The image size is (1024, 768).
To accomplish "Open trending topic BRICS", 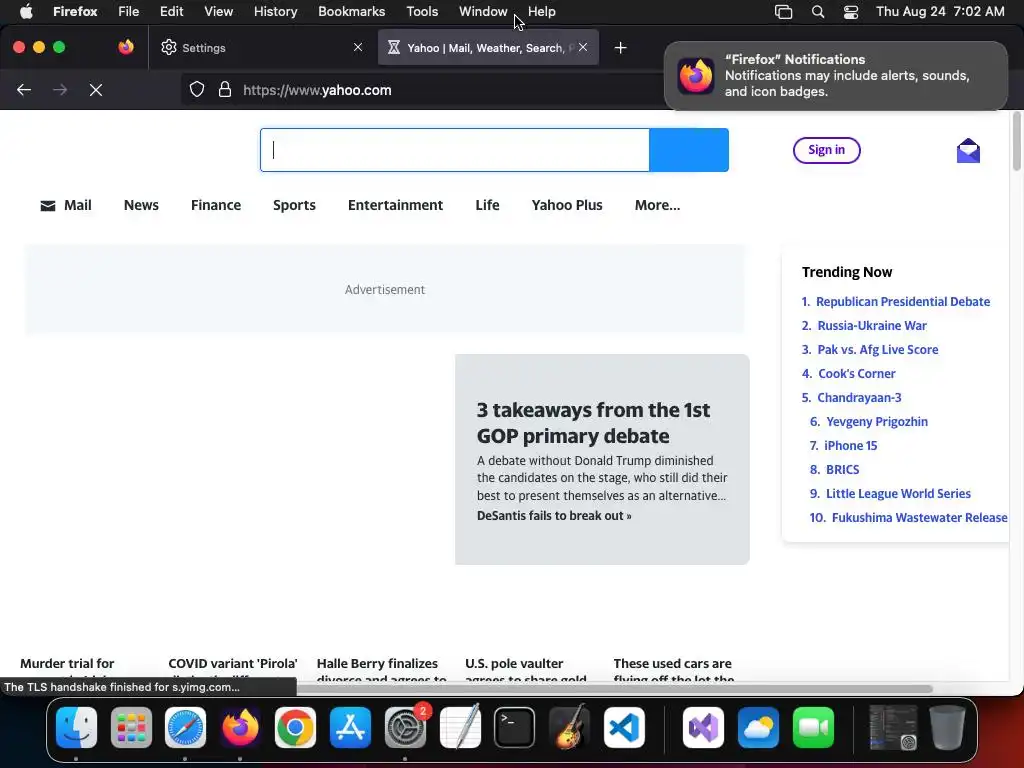I will [x=842, y=470].
